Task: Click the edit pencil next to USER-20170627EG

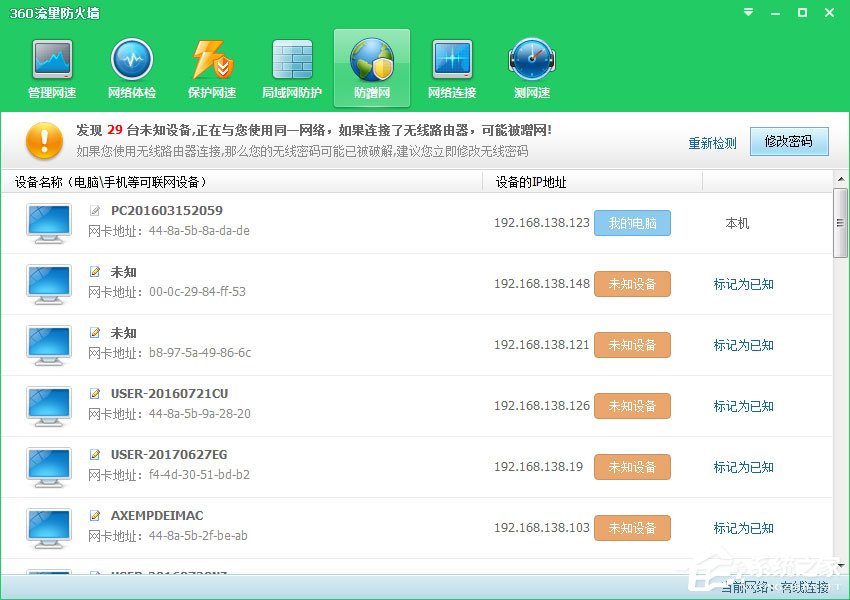Action: click(94, 454)
